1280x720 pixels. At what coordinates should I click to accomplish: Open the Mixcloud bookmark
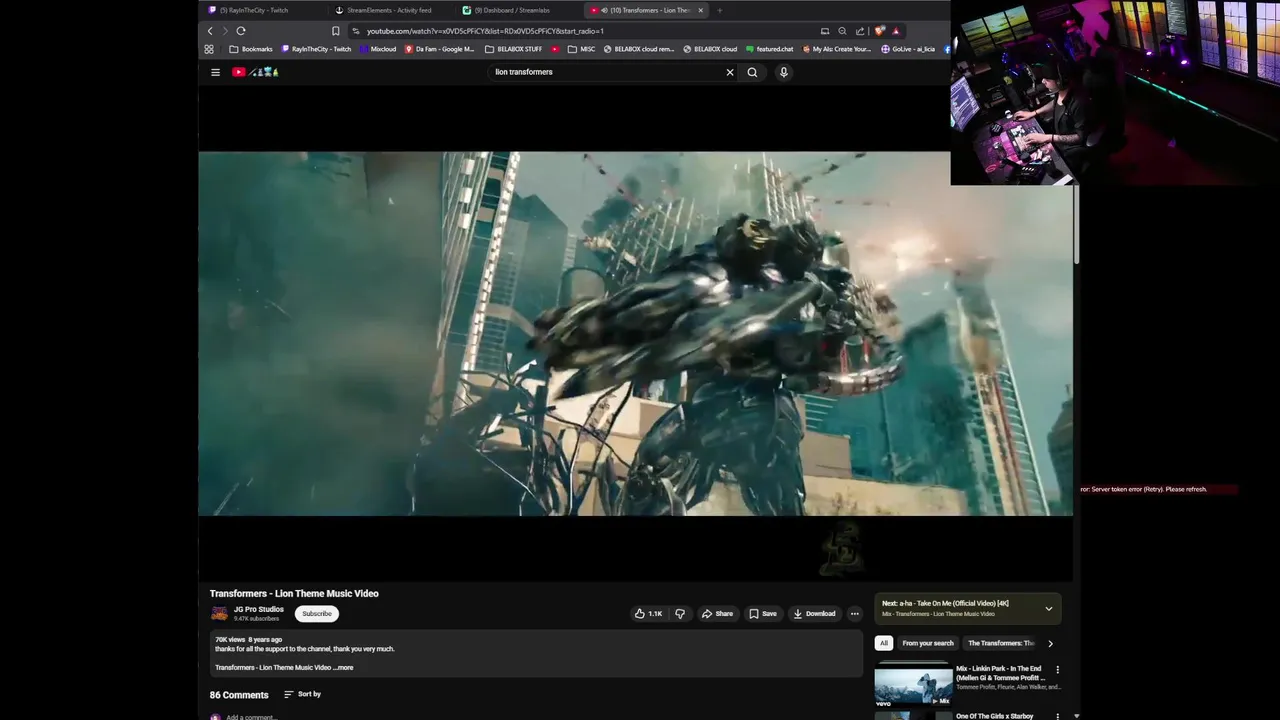tap(378, 49)
